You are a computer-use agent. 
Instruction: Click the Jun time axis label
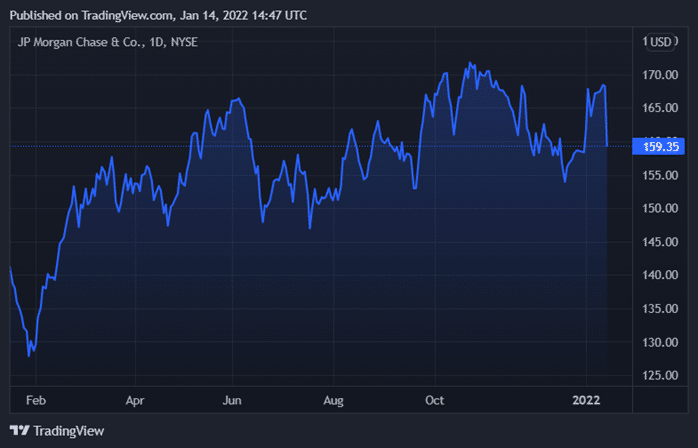click(x=232, y=400)
